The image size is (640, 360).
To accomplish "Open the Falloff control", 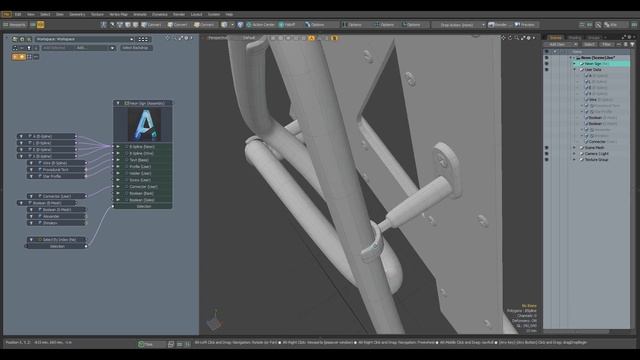I will (x=287, y=25).
